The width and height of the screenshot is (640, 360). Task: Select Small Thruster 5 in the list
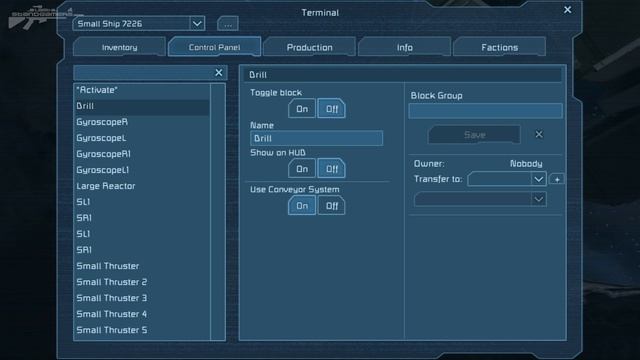coord(142,330)
